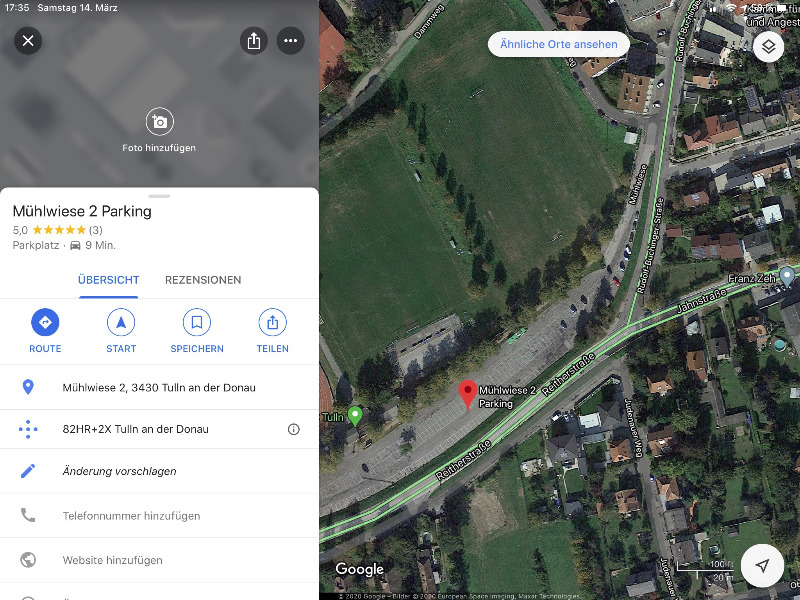
Task: Tap the Start navigation icon
Action: 121,322
